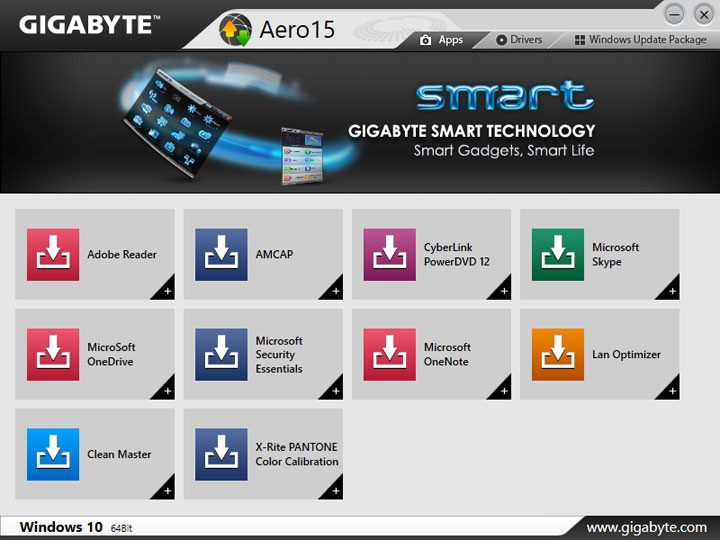Switch to the Apps tab
720x540 pixels.
click(442, 40)
